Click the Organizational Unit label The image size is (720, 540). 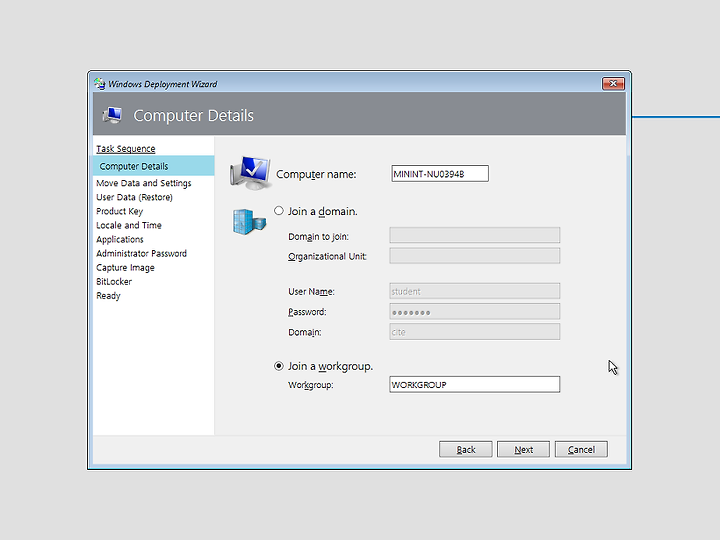point(327,257)
